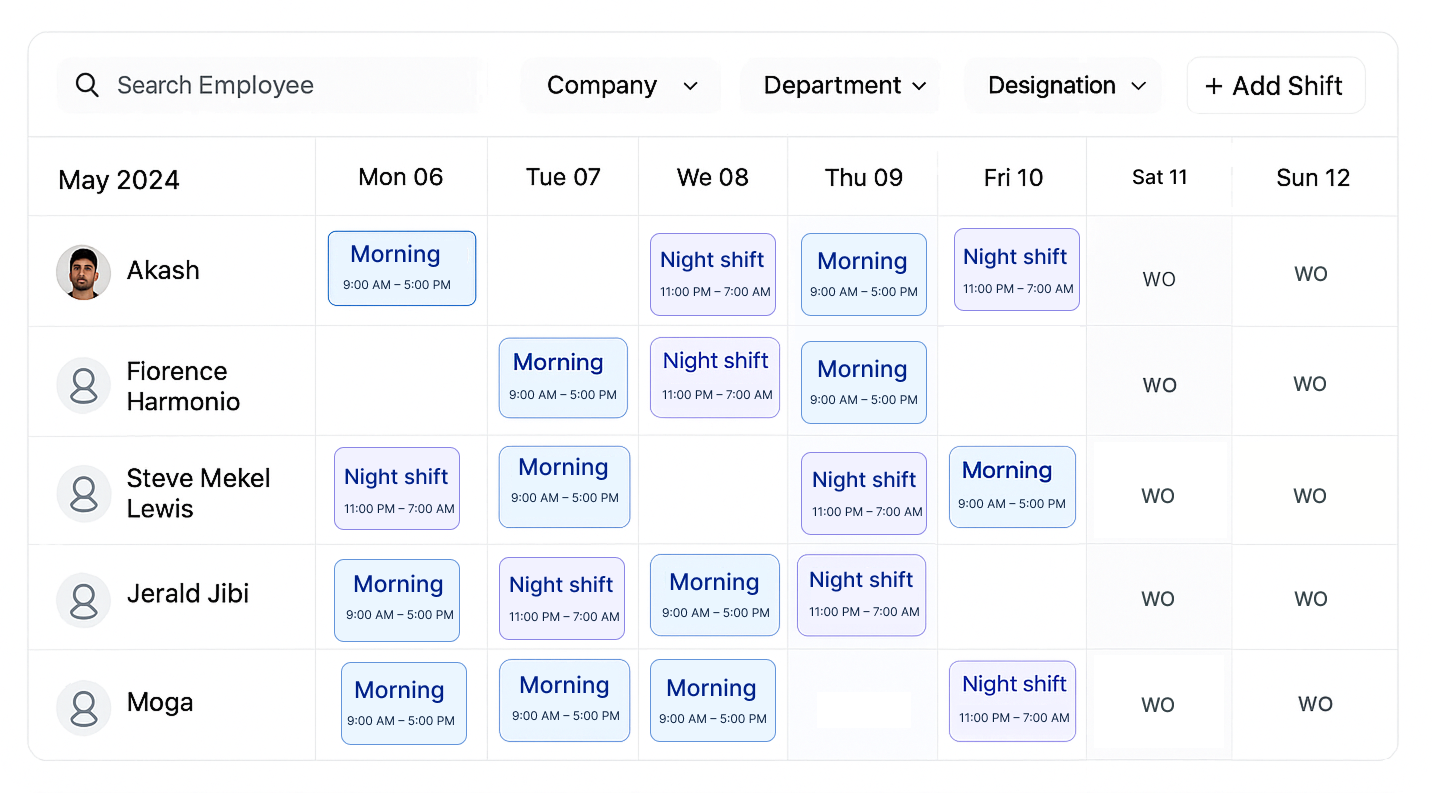
Task: Select Moga's Friday Night shift
Action: (1012, 700)
